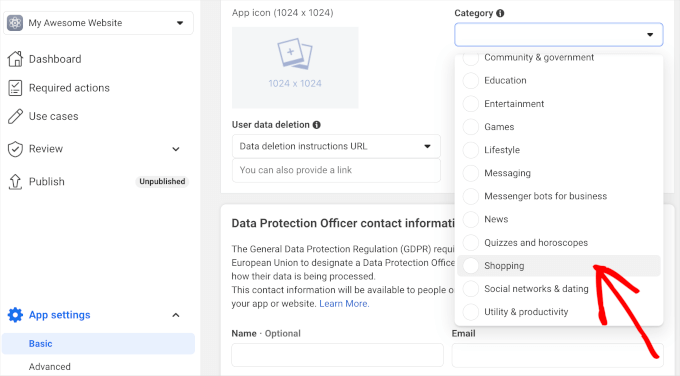Screen dimensions: 680x376
Task: Focus the 'You can also provide a link' field
Action: pyautogui.click(x=336, y=170)
